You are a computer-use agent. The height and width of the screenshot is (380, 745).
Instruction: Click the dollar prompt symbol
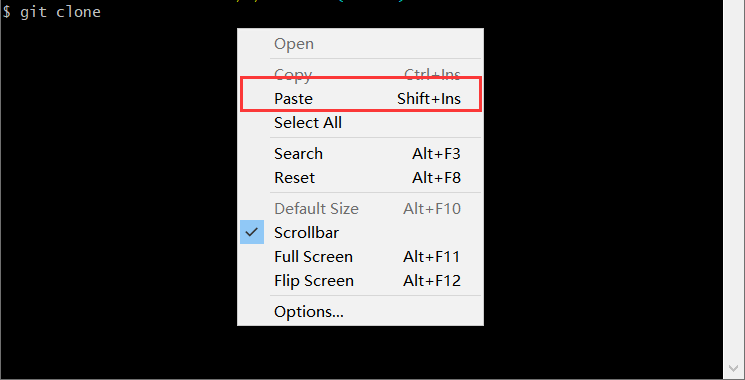coord(7,12)
